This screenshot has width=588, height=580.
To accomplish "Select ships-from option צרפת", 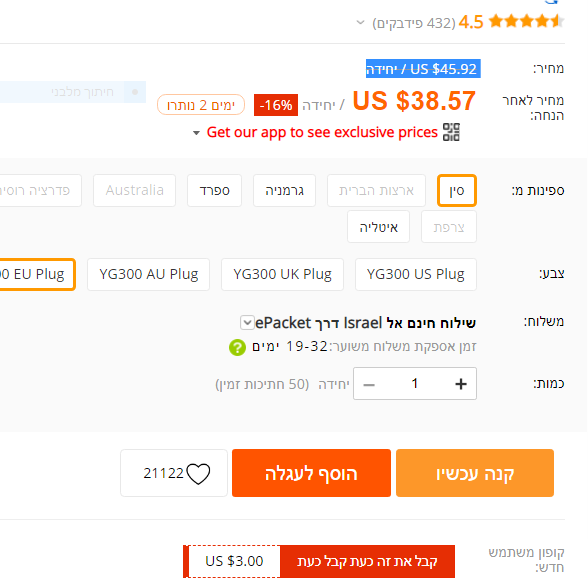I will [449, 227].
